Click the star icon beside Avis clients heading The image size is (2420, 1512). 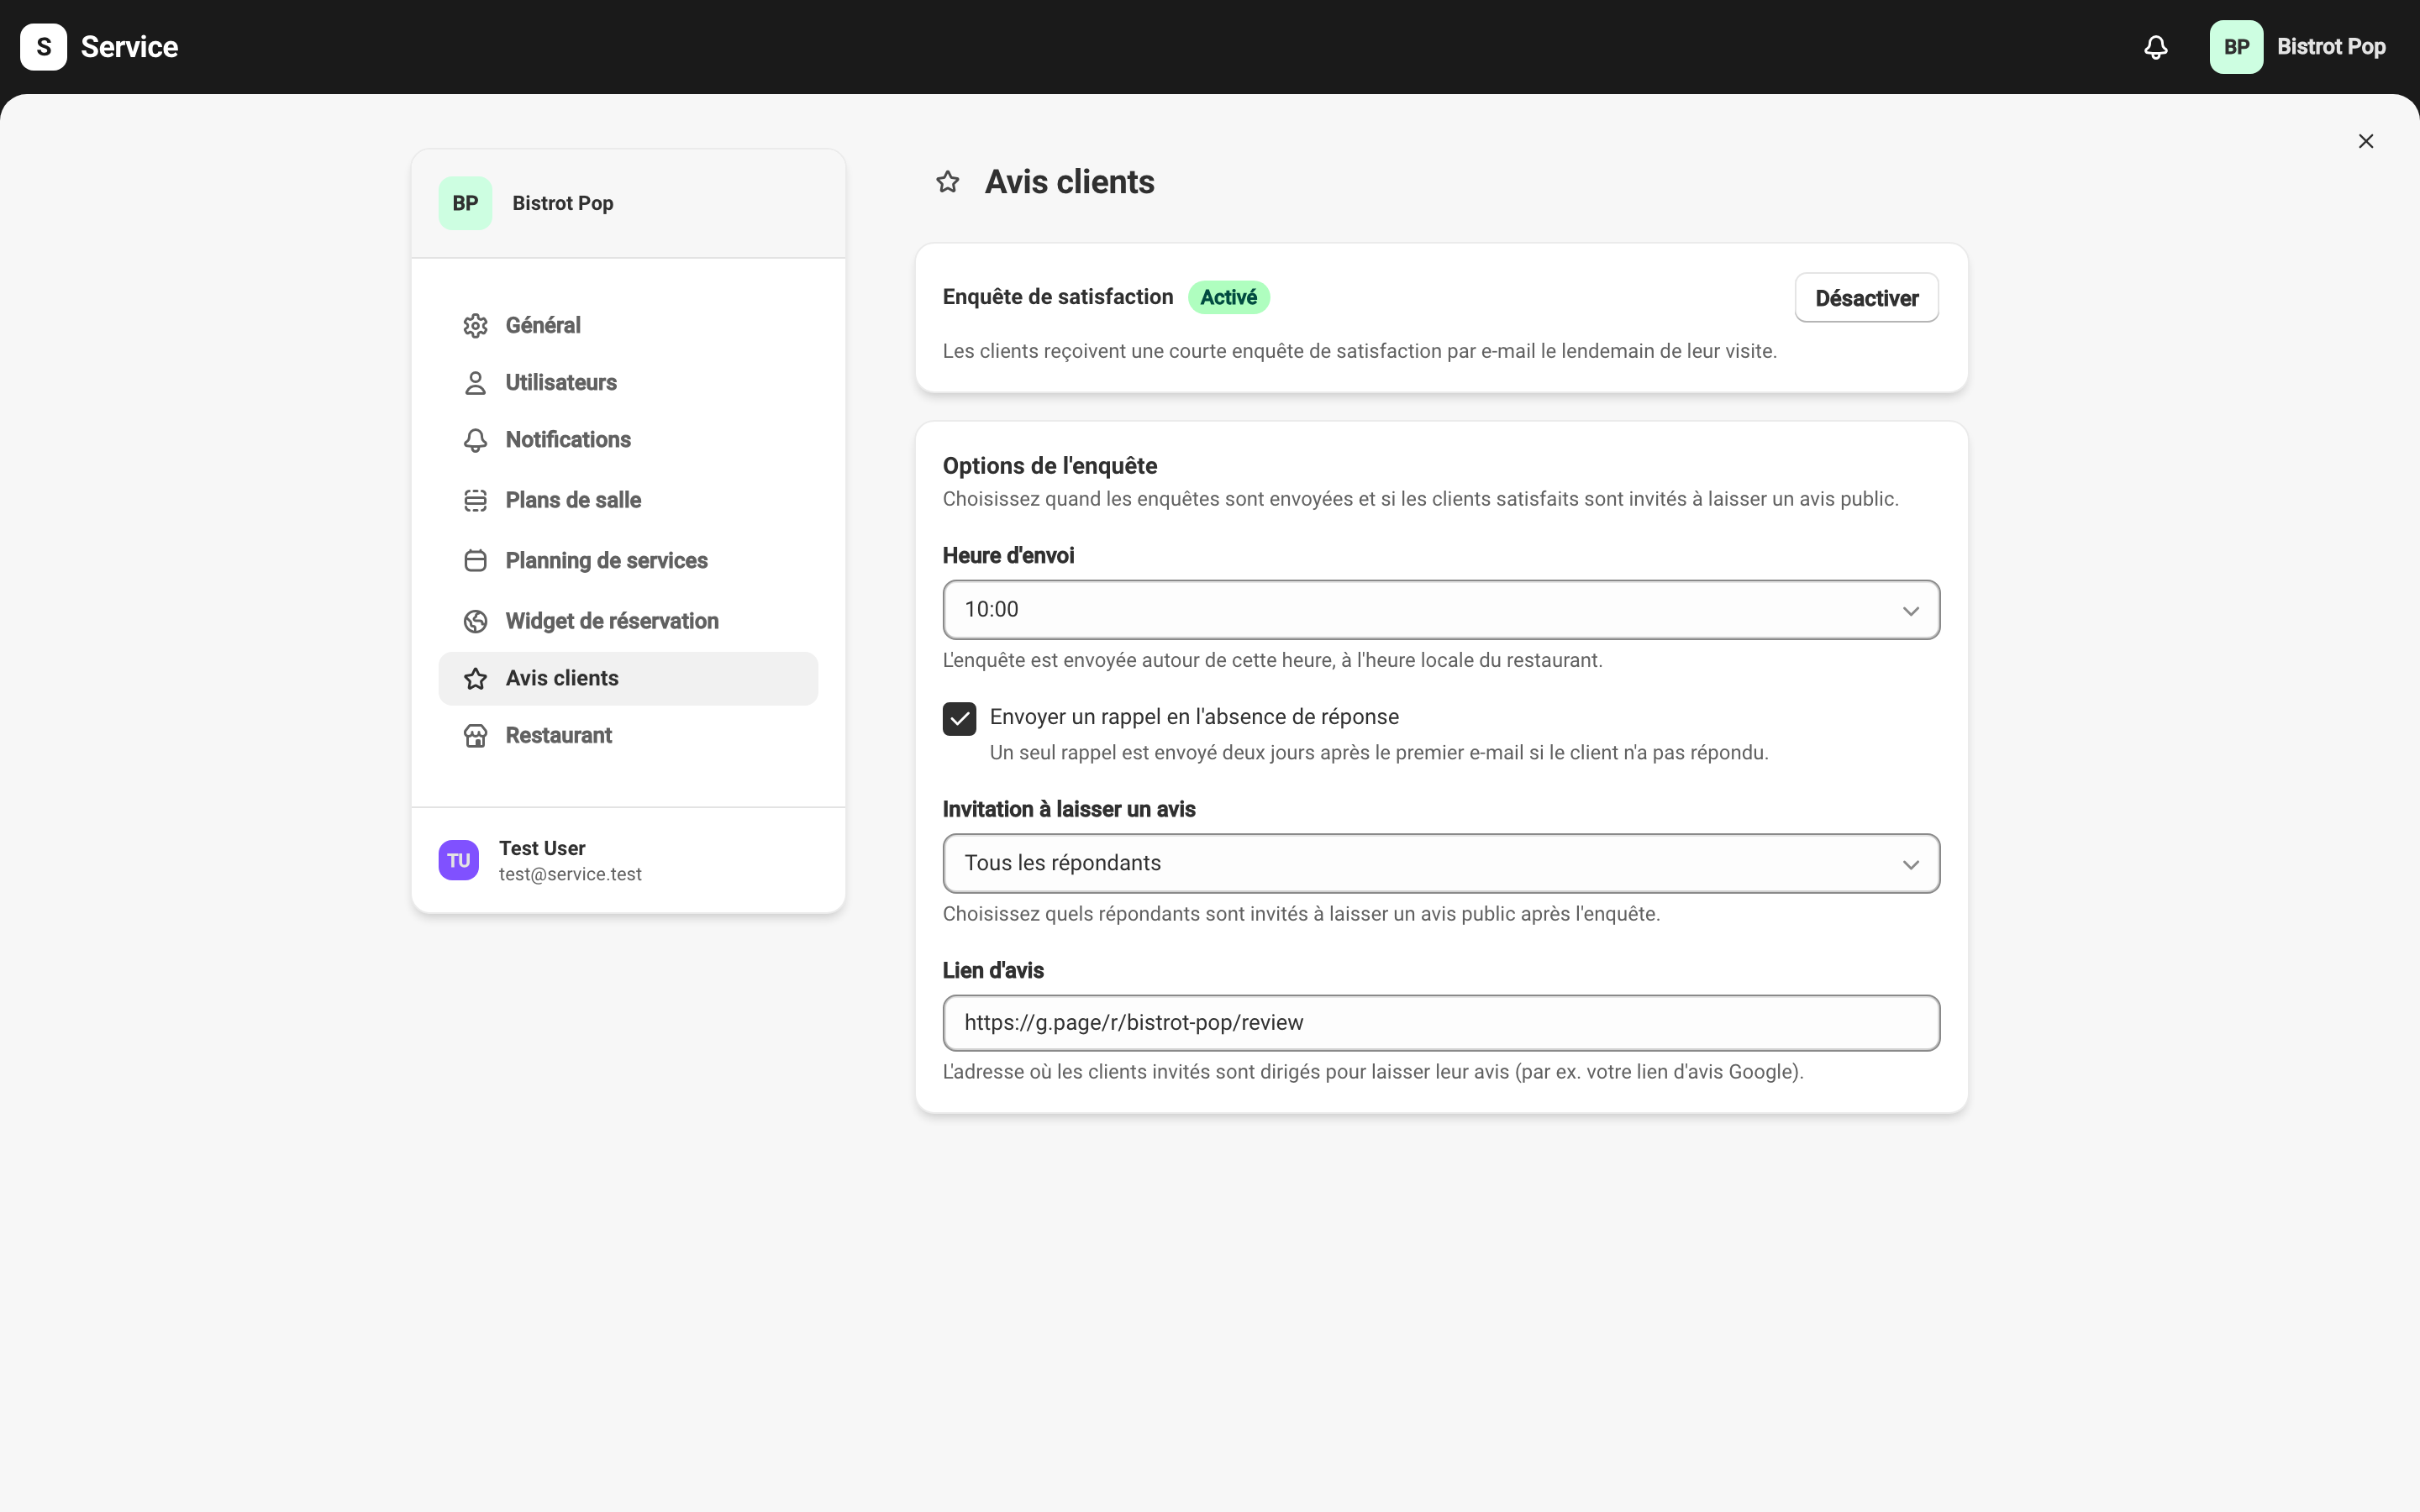pos(948,182)
